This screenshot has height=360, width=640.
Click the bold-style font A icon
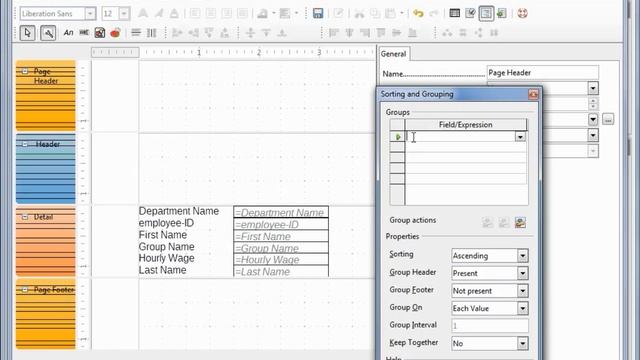[143, 13]
